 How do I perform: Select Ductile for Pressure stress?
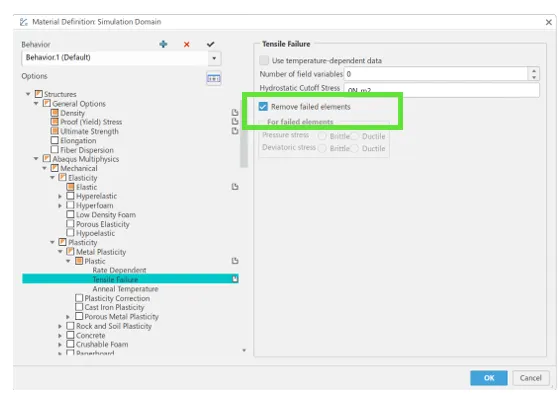pos(354,136)
